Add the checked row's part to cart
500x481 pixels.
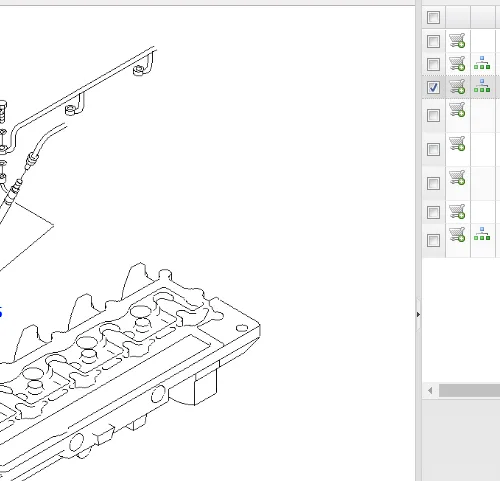[457, 87]
